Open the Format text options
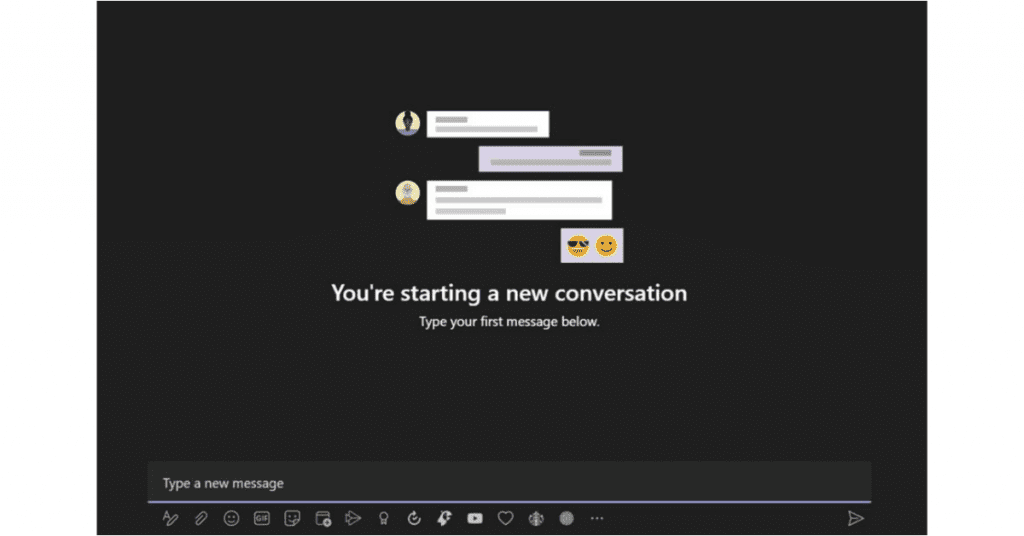Screen dimensions: 1024x536 pos(170,518)
